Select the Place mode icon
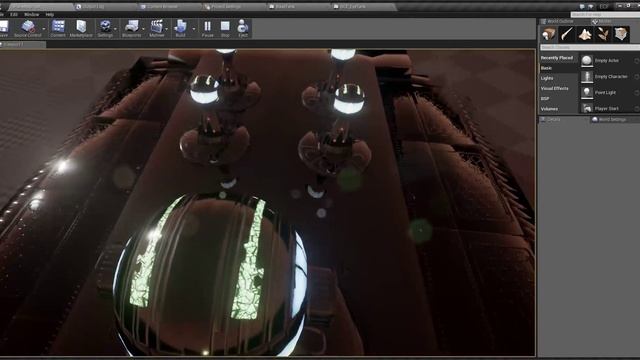 [x=549, y=34]
